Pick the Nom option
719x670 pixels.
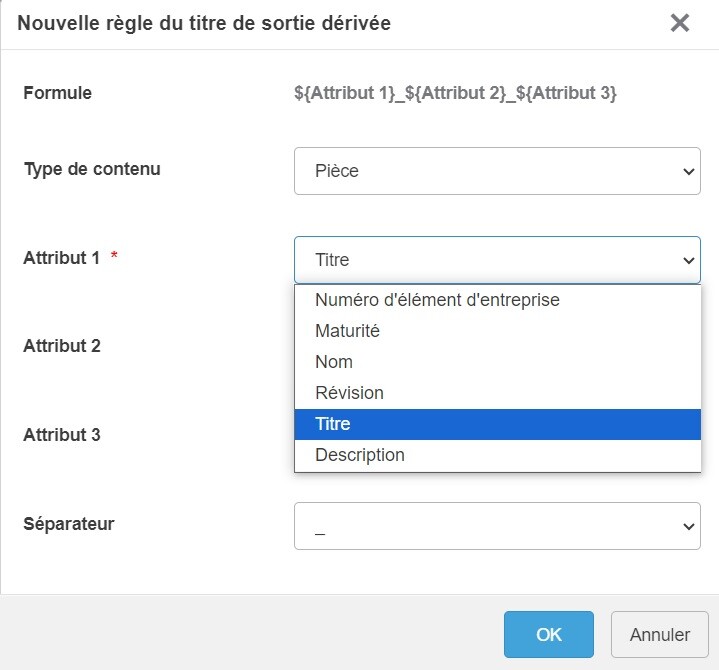[x=334, y=362]
